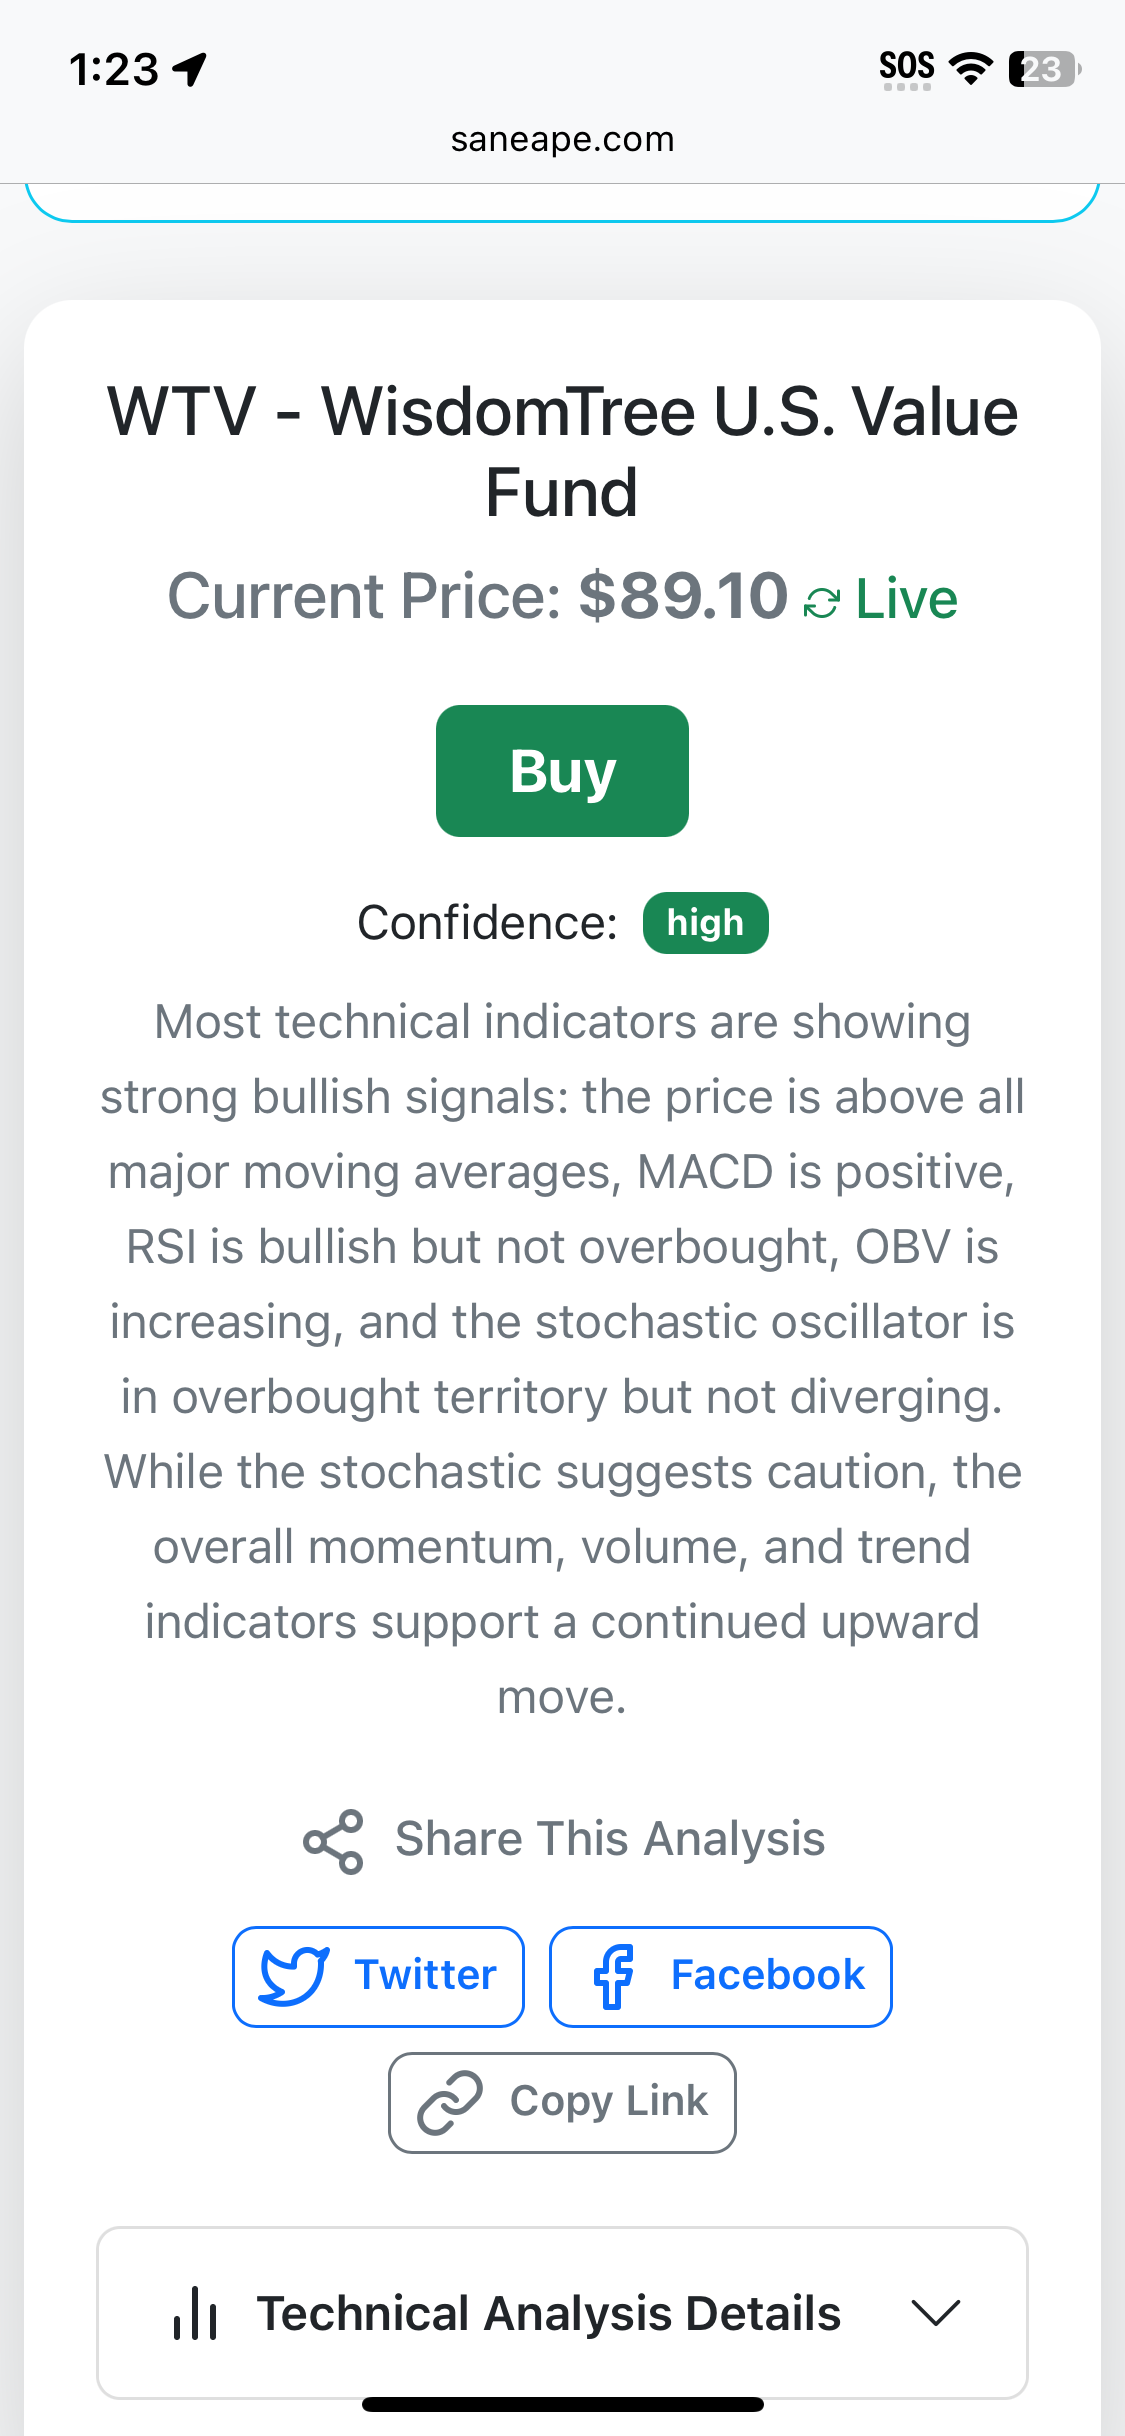Image resolution: width=1125 pixels, height=2436 pixels.
Task: Tap the battery indicator icon
Action: [x=1044, y=69]
